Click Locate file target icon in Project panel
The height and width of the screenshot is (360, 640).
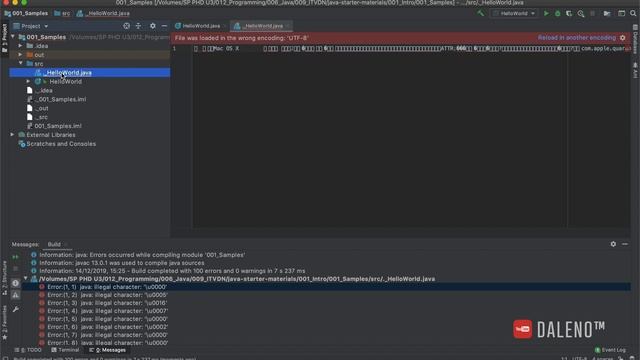[127, 26]
